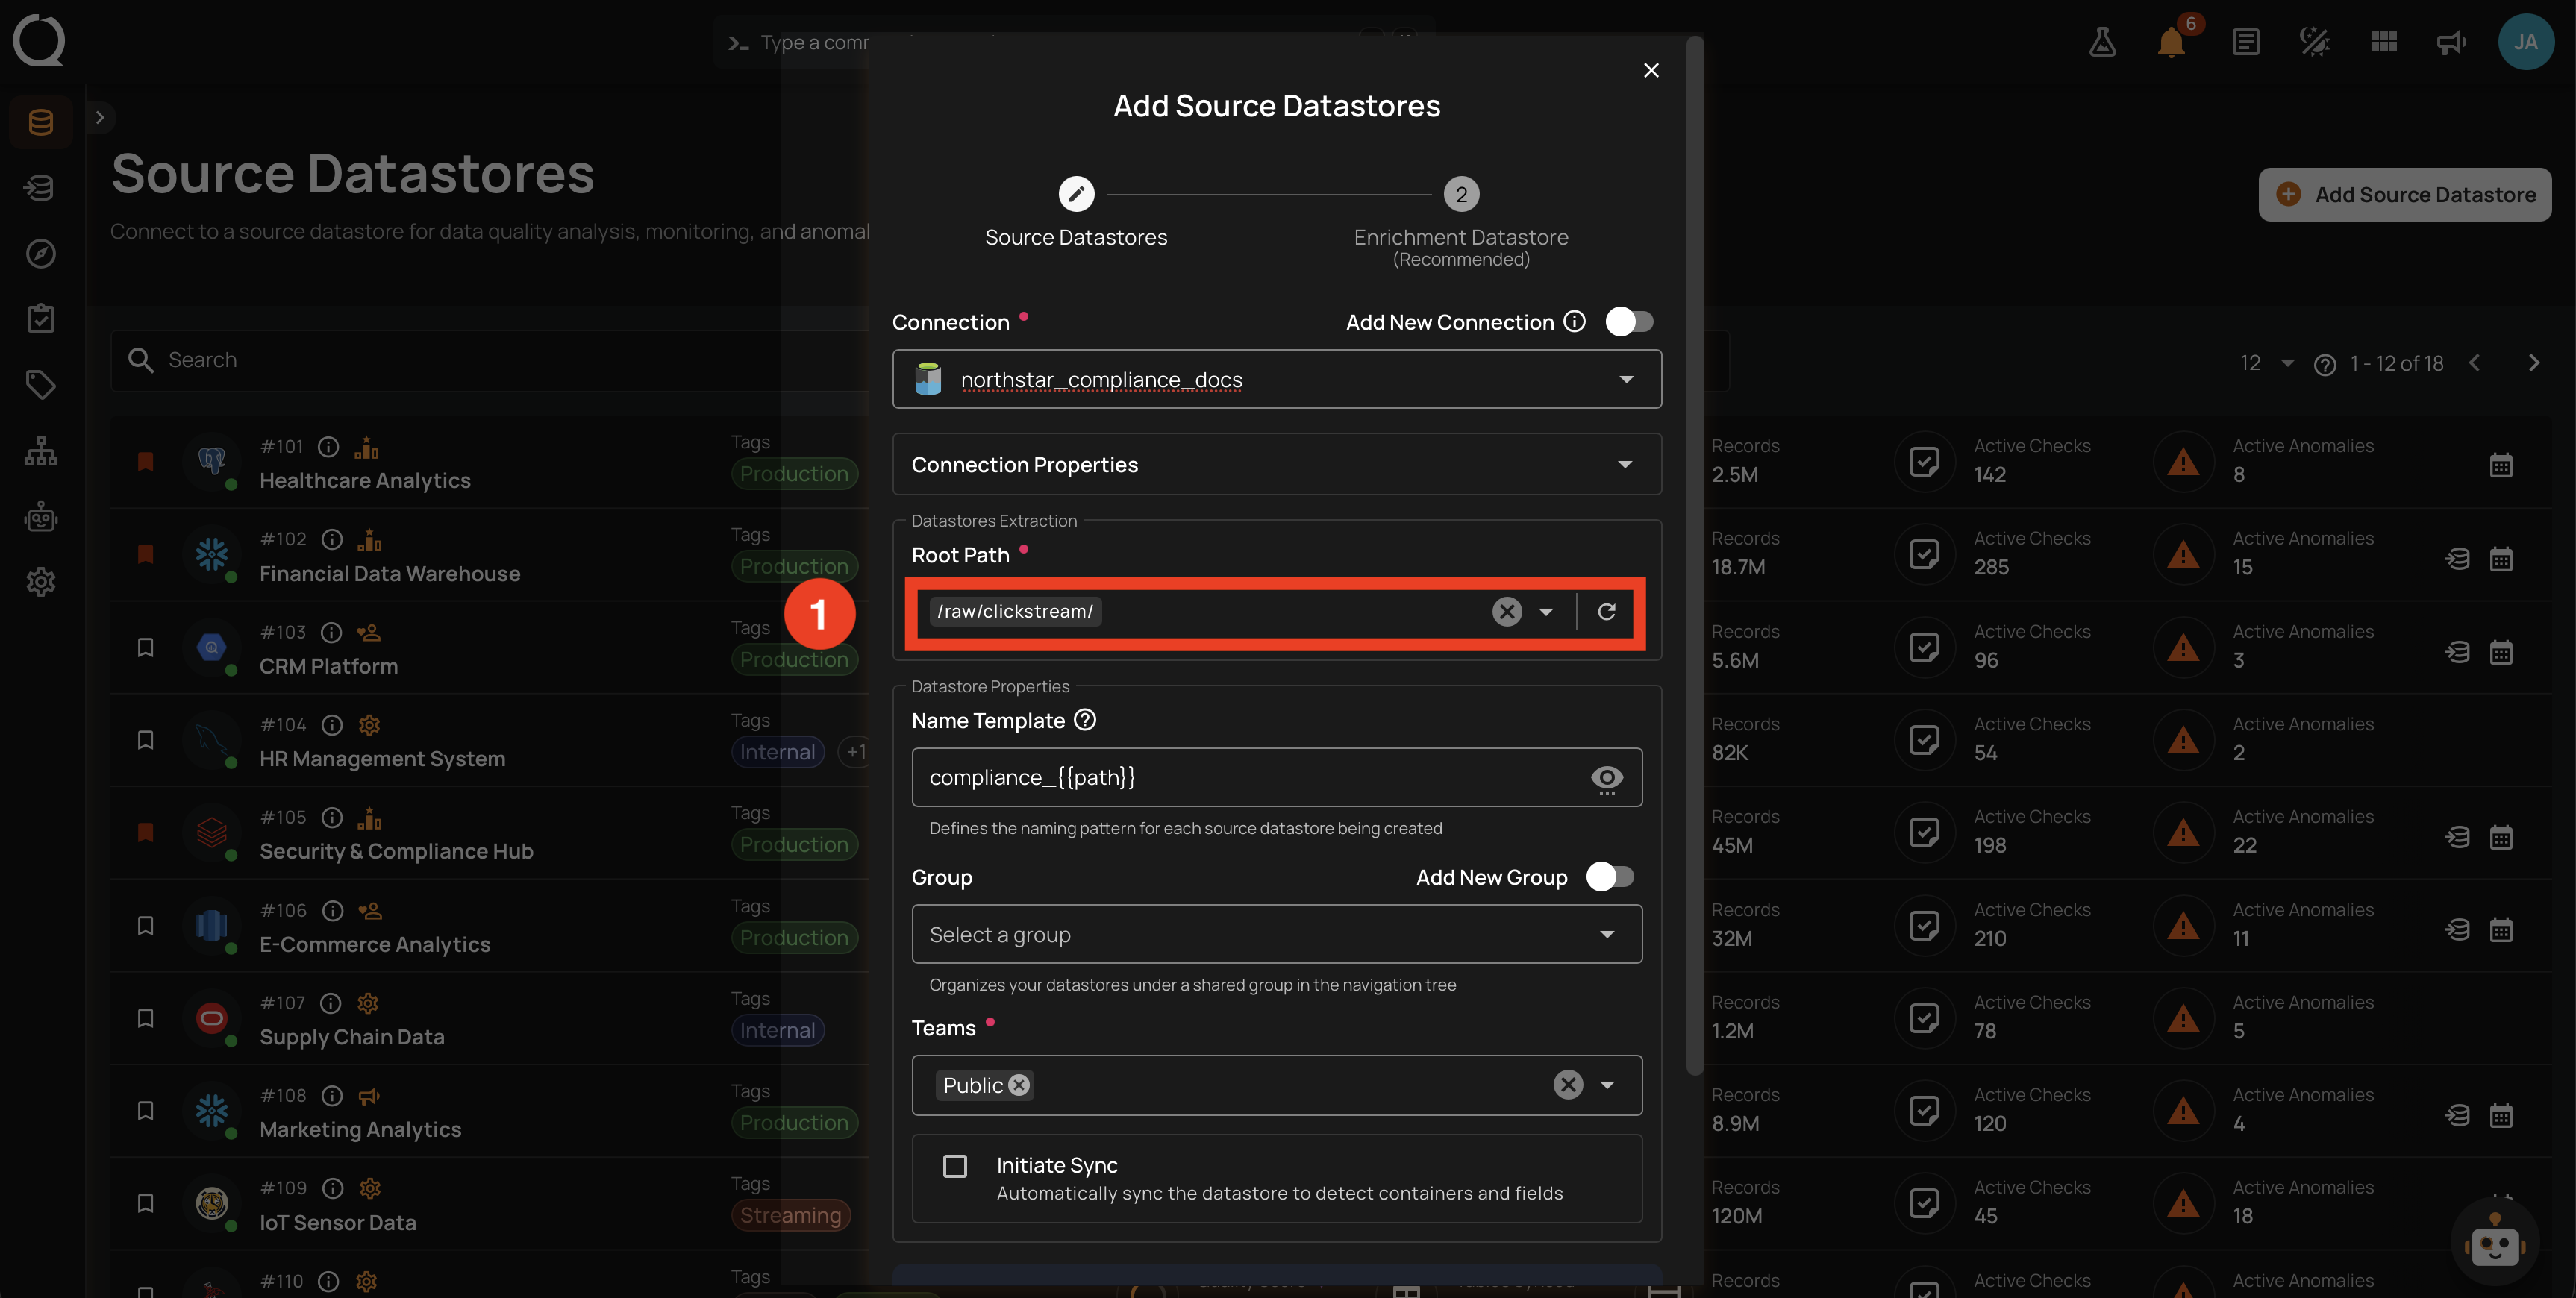
Task: Close the Add Source Datastores dialog
Action: (1651, 70)
